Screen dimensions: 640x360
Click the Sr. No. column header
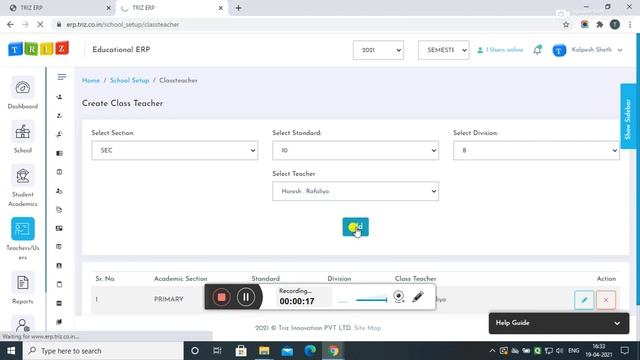[105, 279]
